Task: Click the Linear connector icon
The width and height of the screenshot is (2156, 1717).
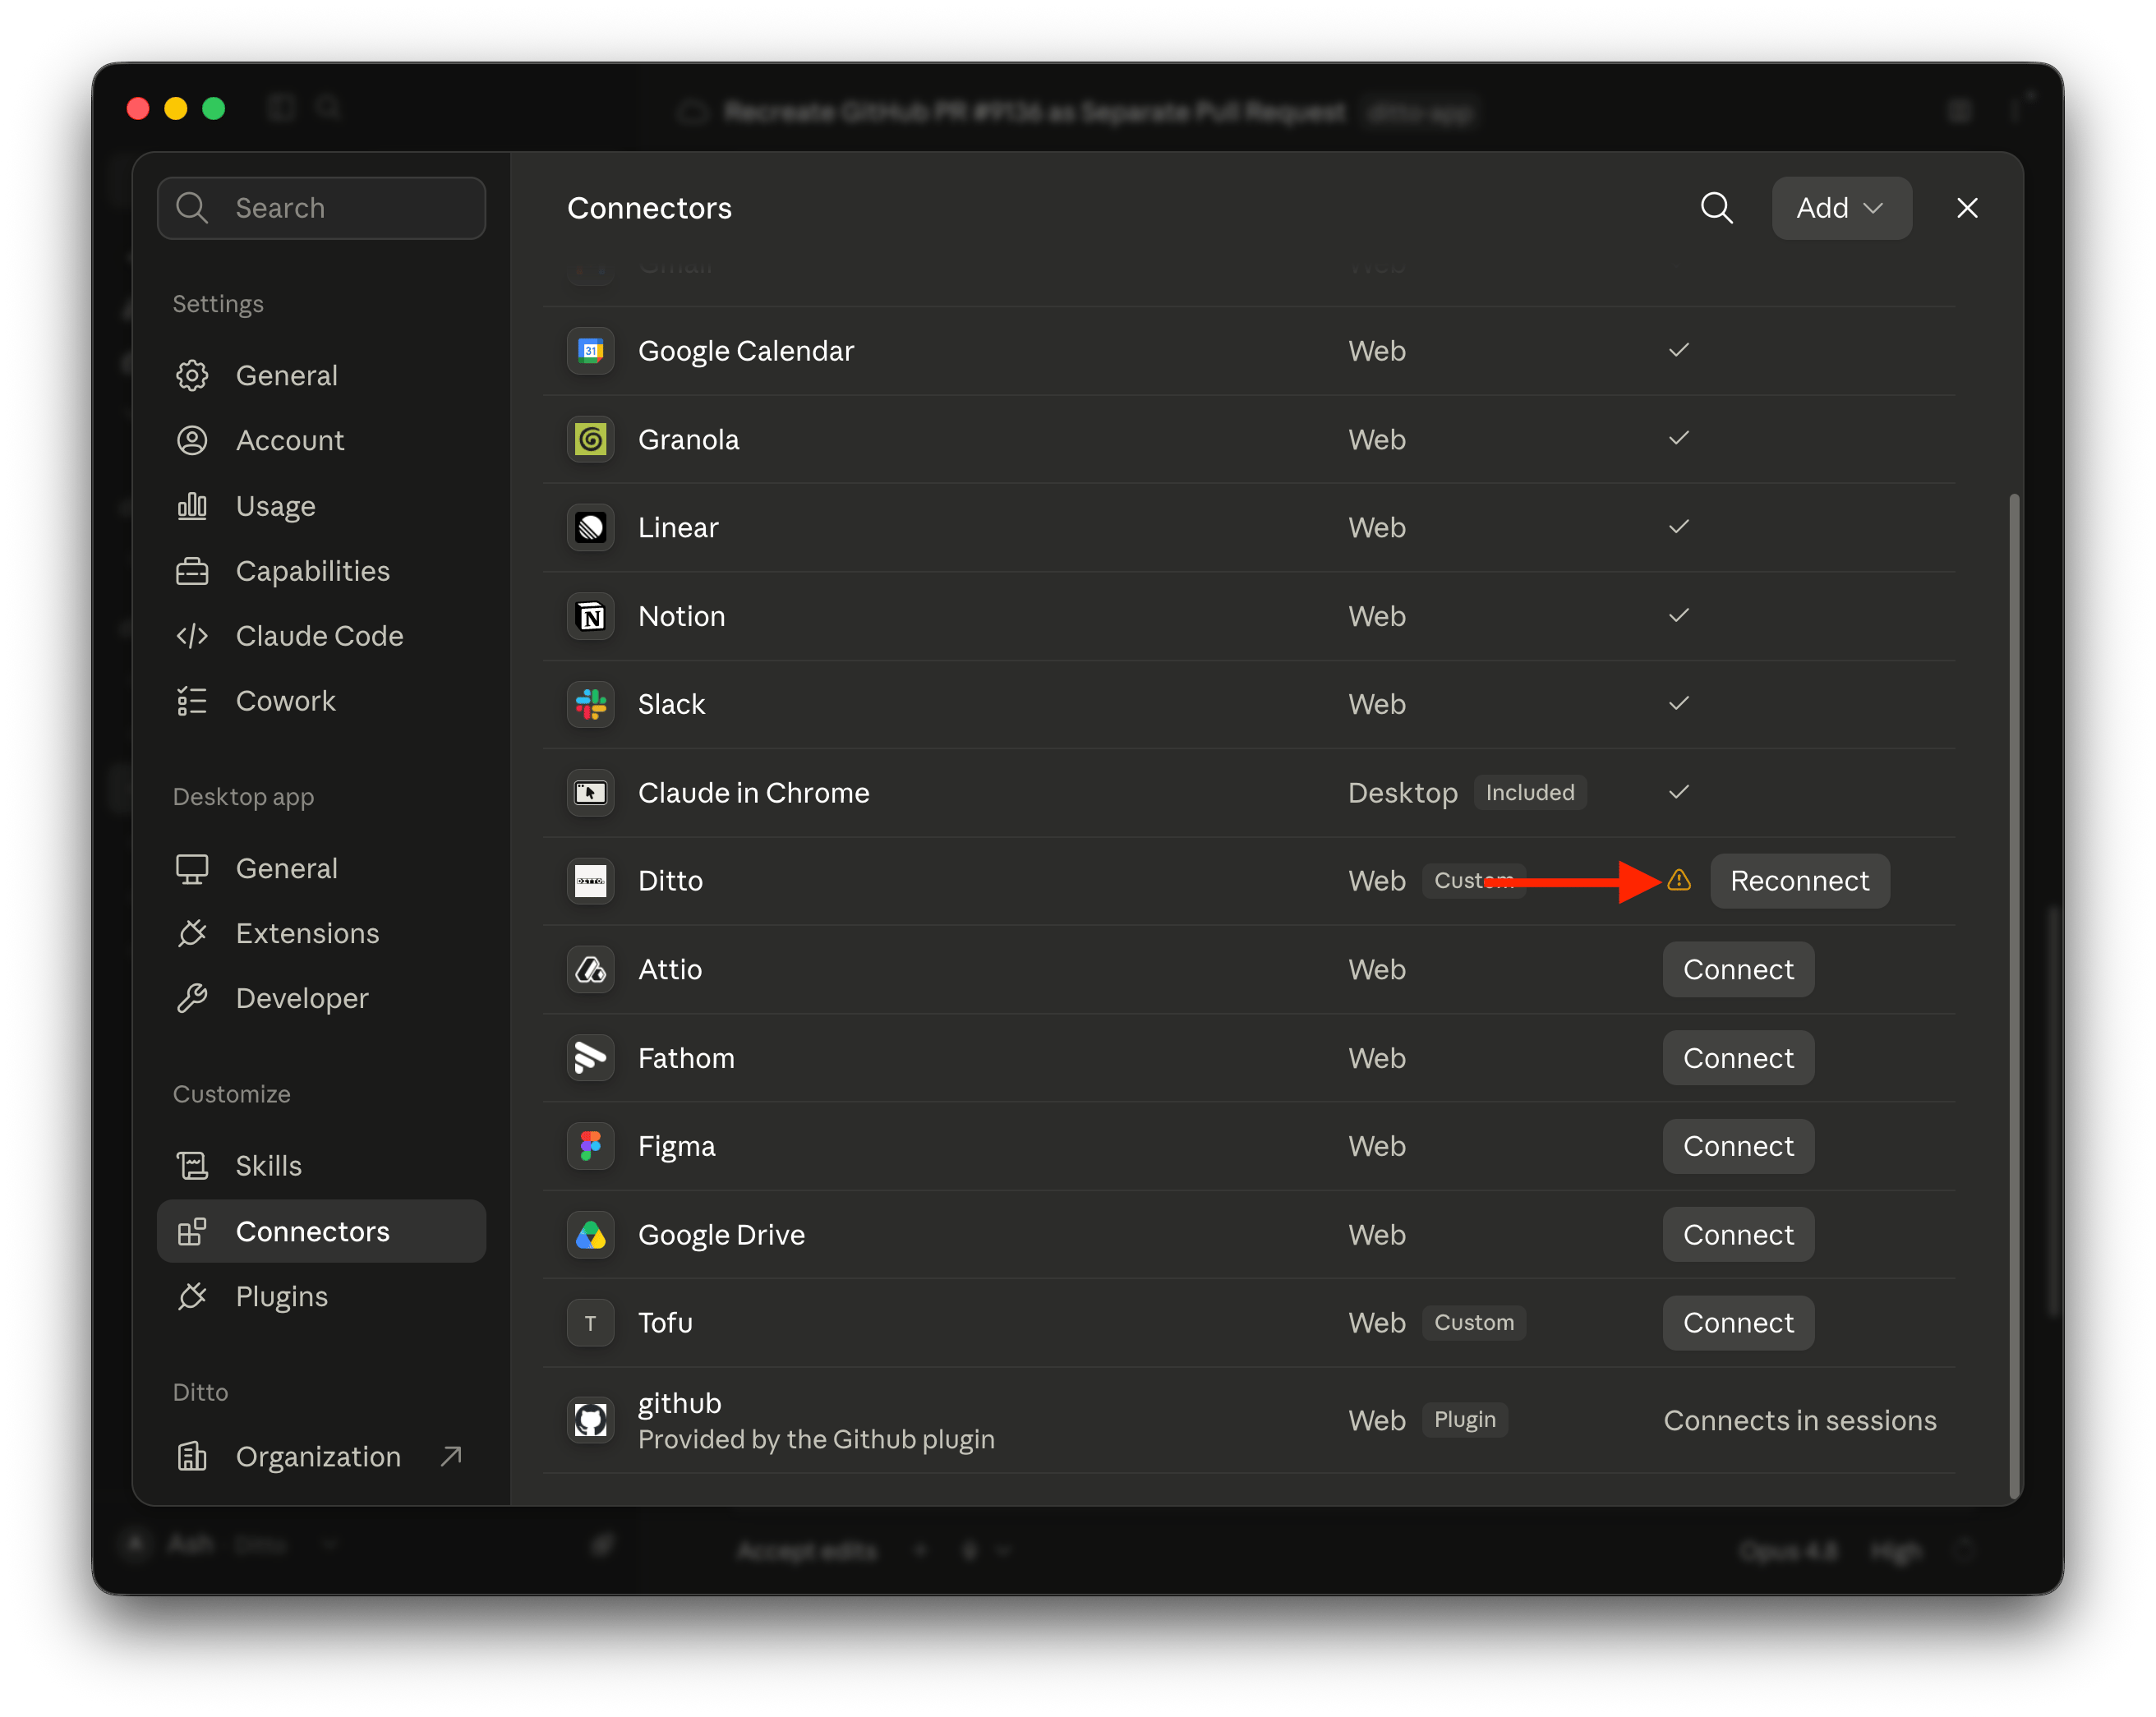Action: [x=590, y=527]
